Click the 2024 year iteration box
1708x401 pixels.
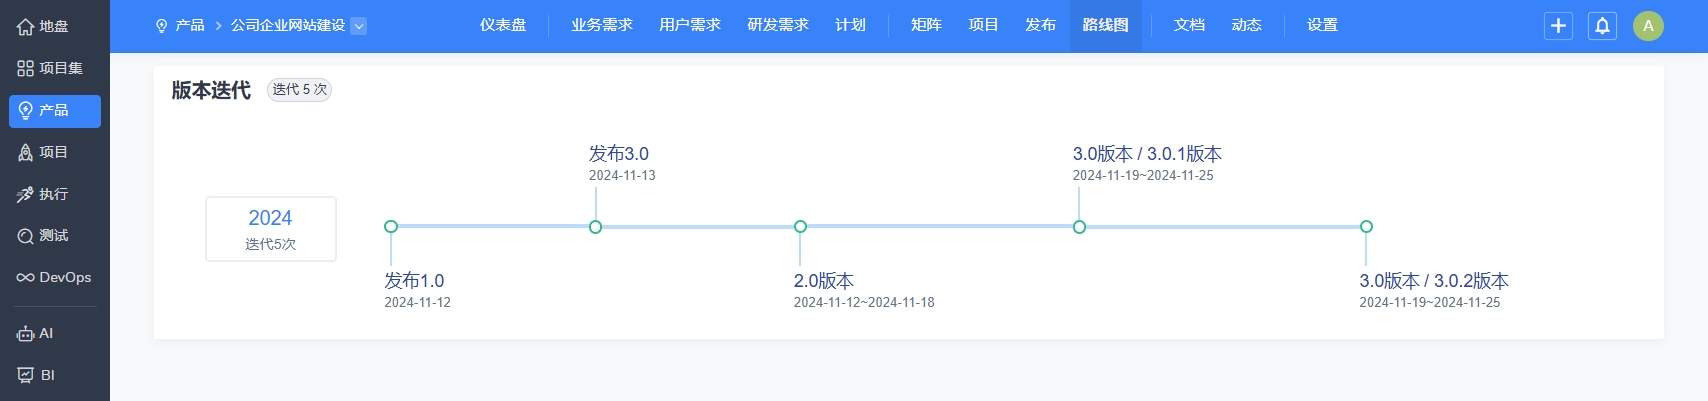[x=271, y=229]
